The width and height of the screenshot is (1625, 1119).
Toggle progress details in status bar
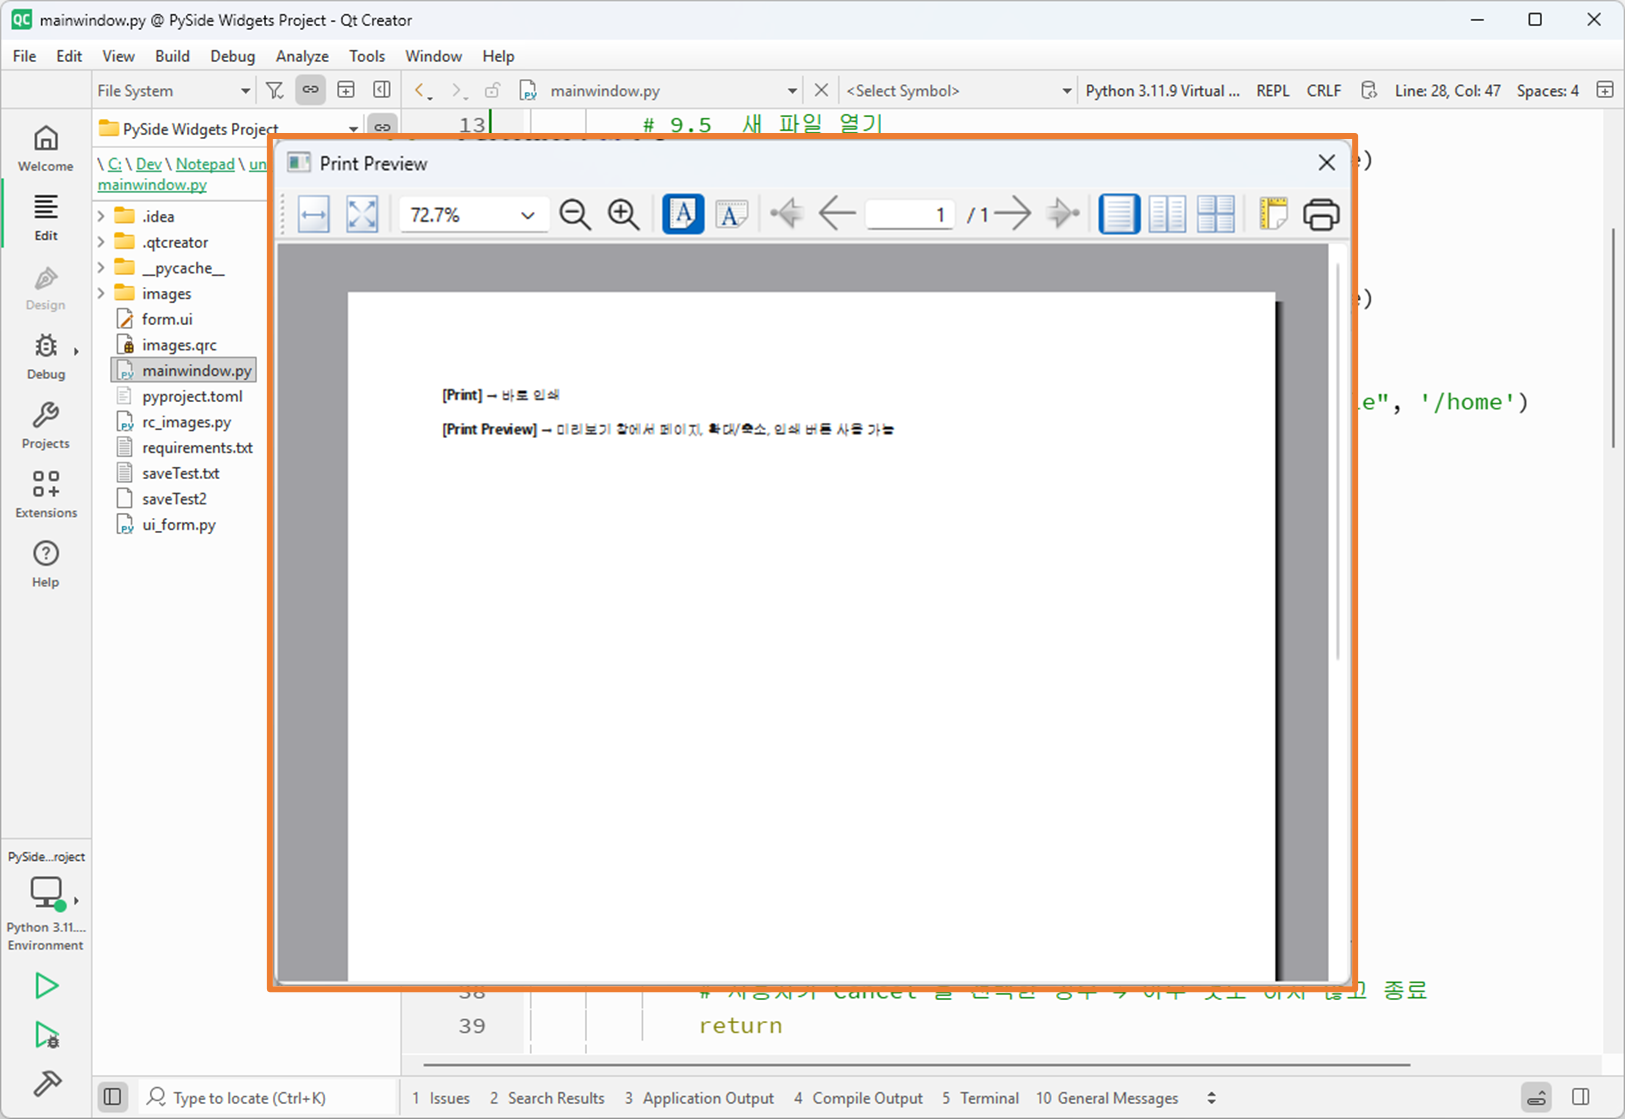click(x=1537, y=1098)
